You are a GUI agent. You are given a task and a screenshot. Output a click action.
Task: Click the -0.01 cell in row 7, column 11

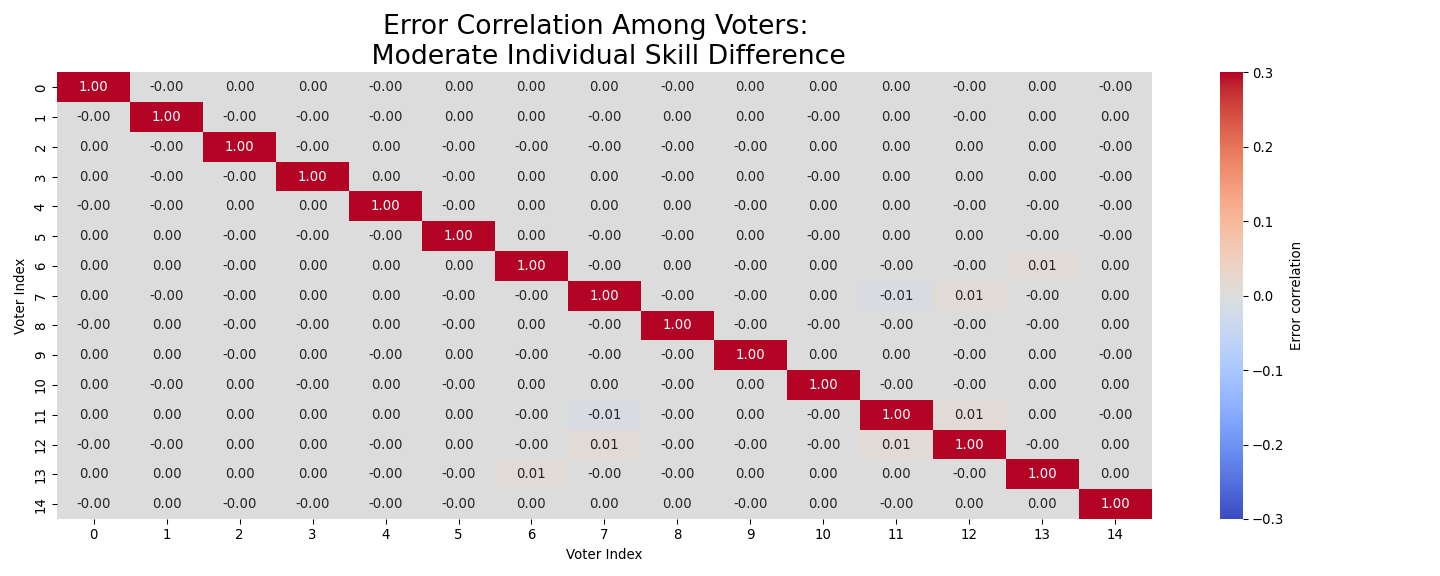coord(896,296)
